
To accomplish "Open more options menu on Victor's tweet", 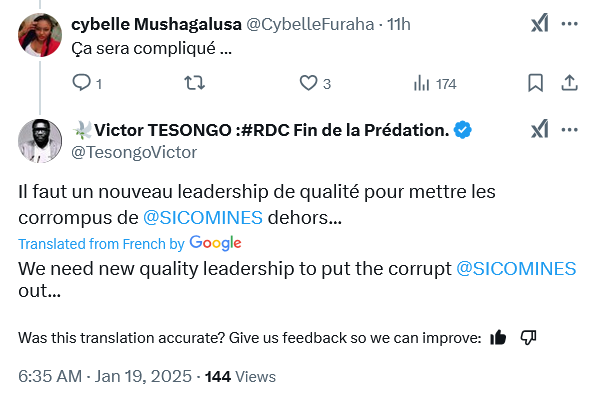I will pyautogui.click(x=569, y=130).
